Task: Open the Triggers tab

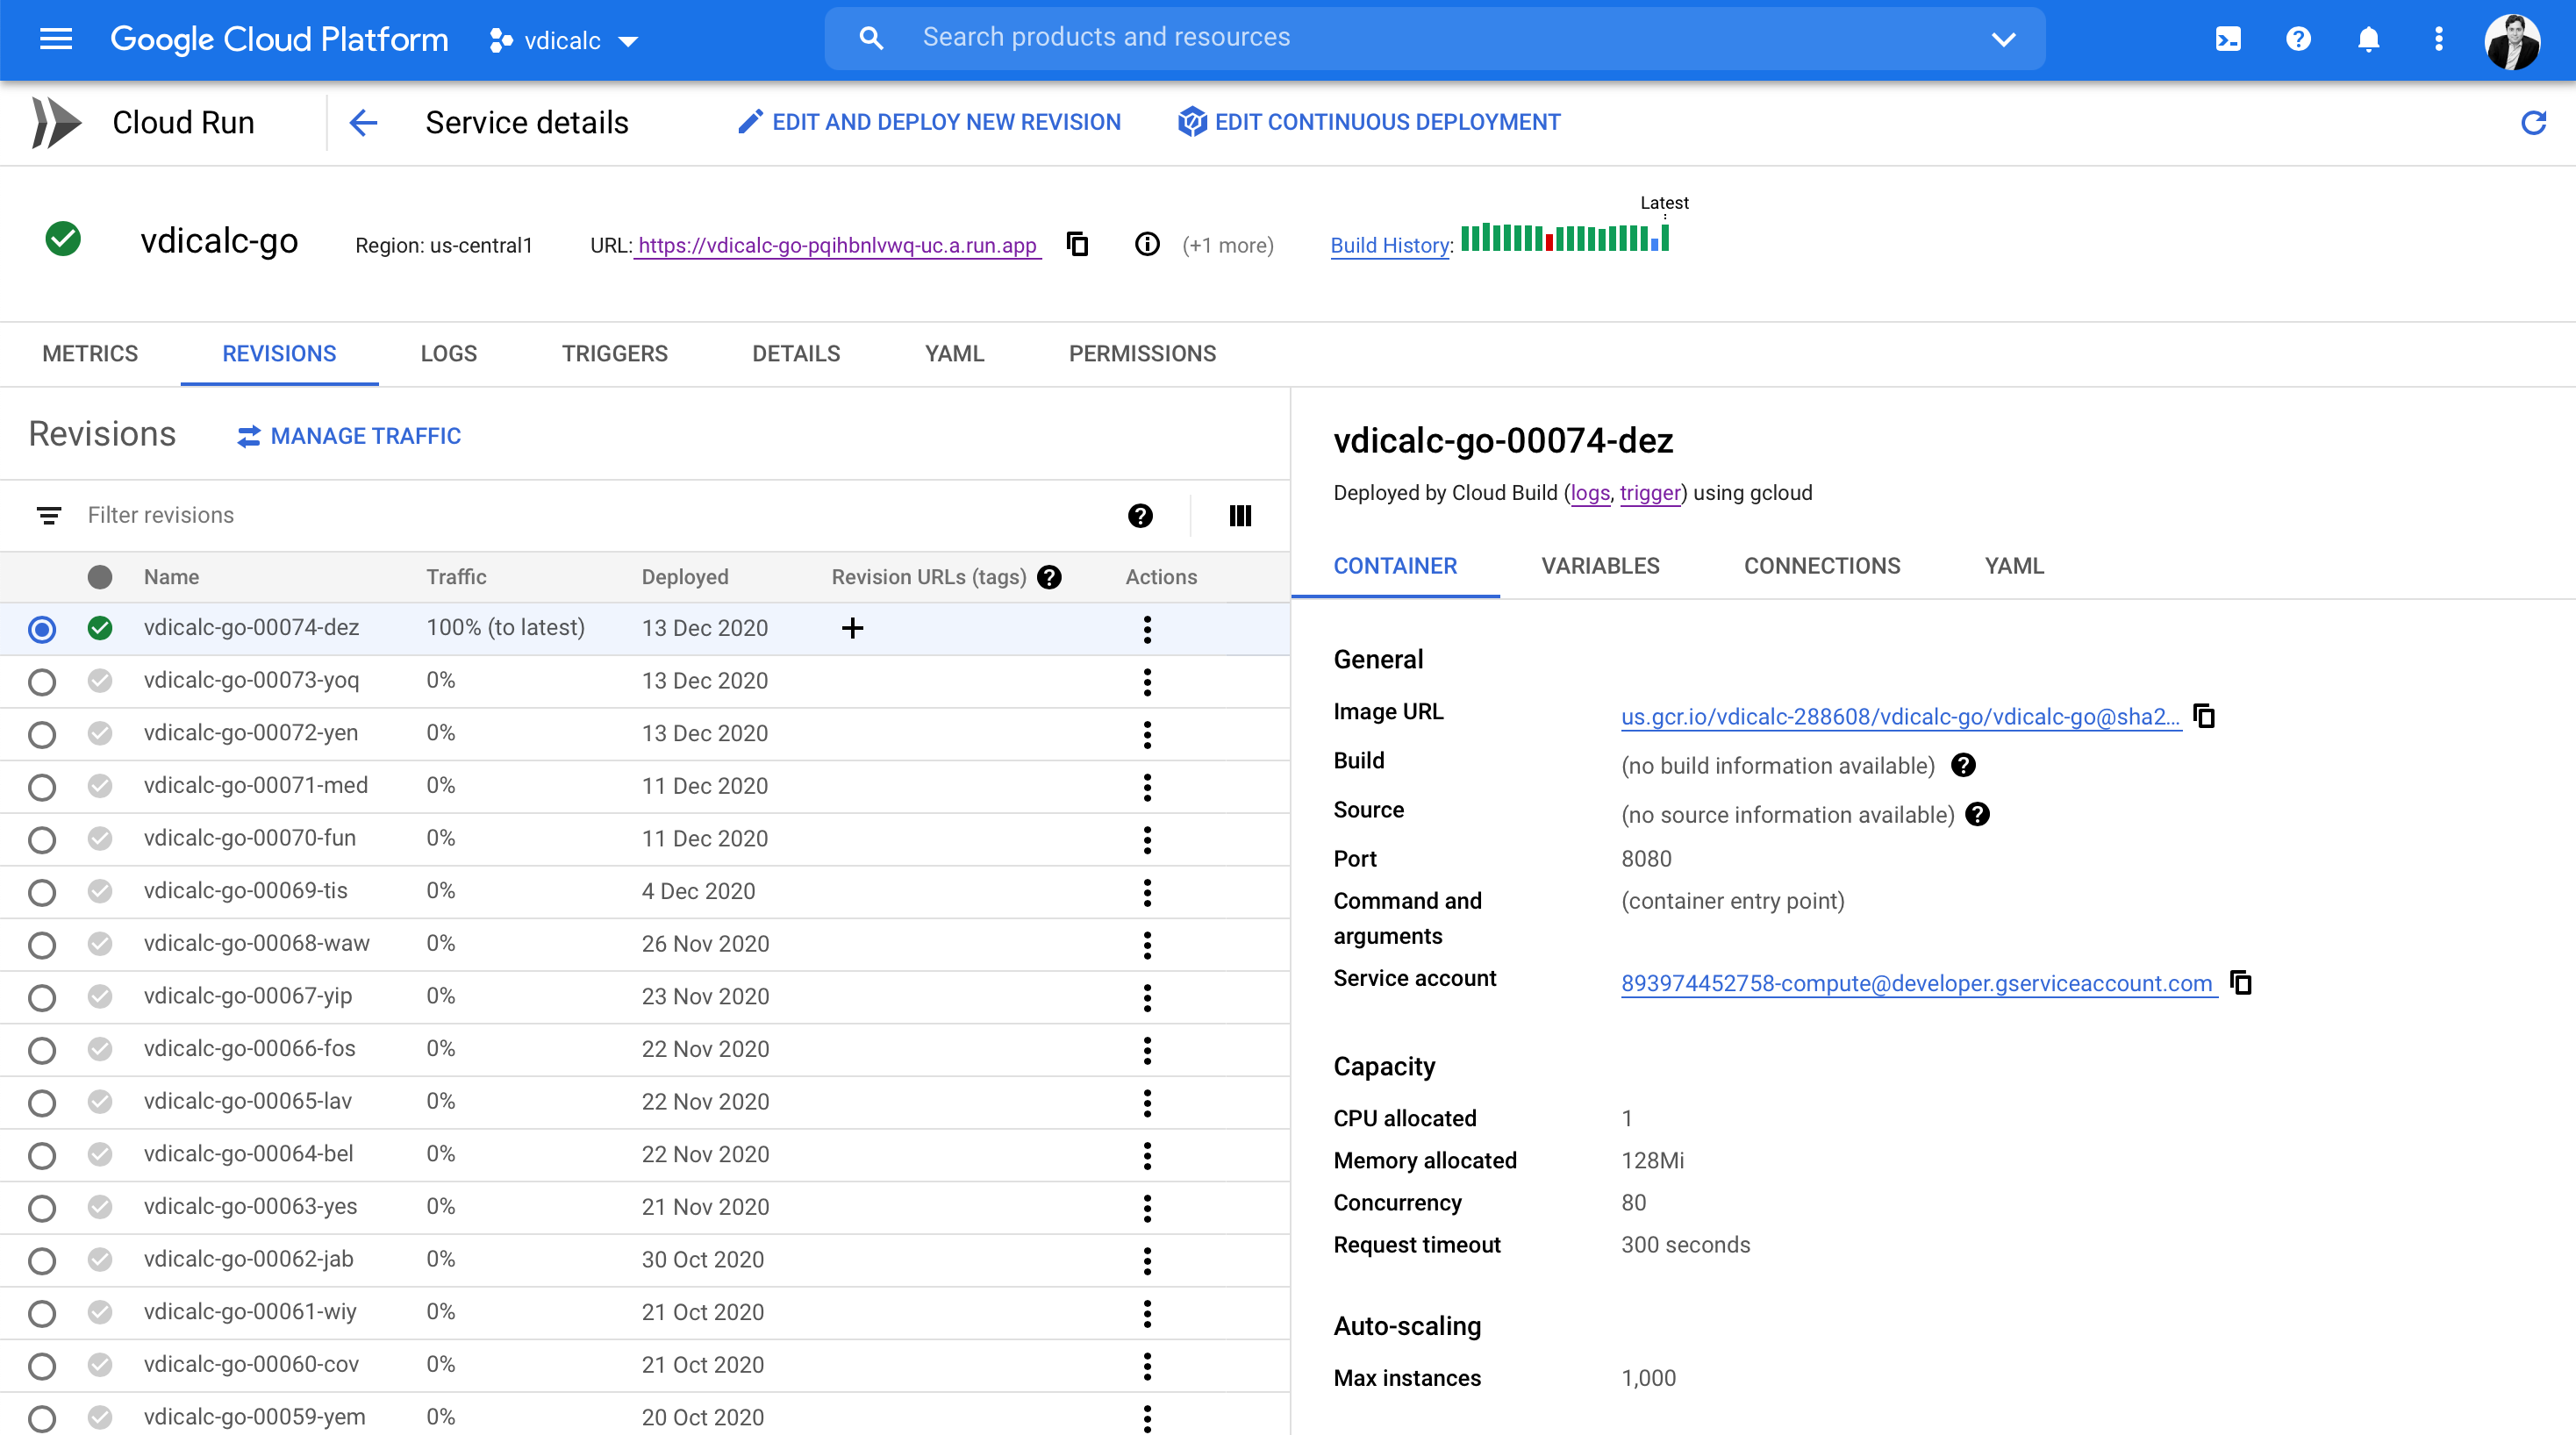Action: 615,354
